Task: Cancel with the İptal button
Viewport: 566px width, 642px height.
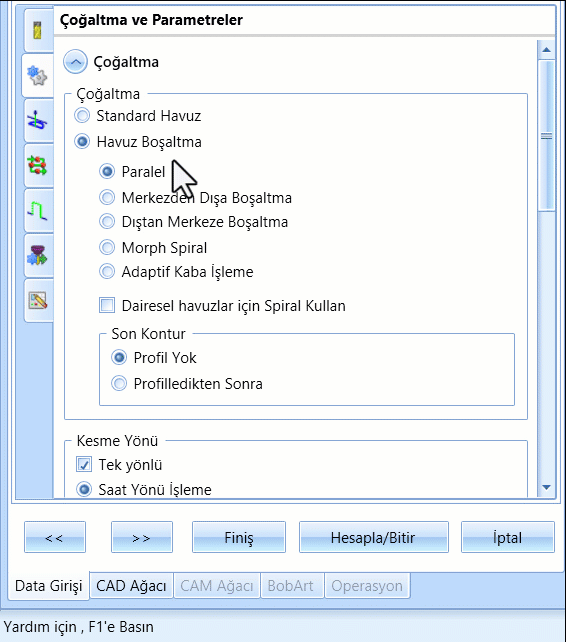Action: pos(508,537)
